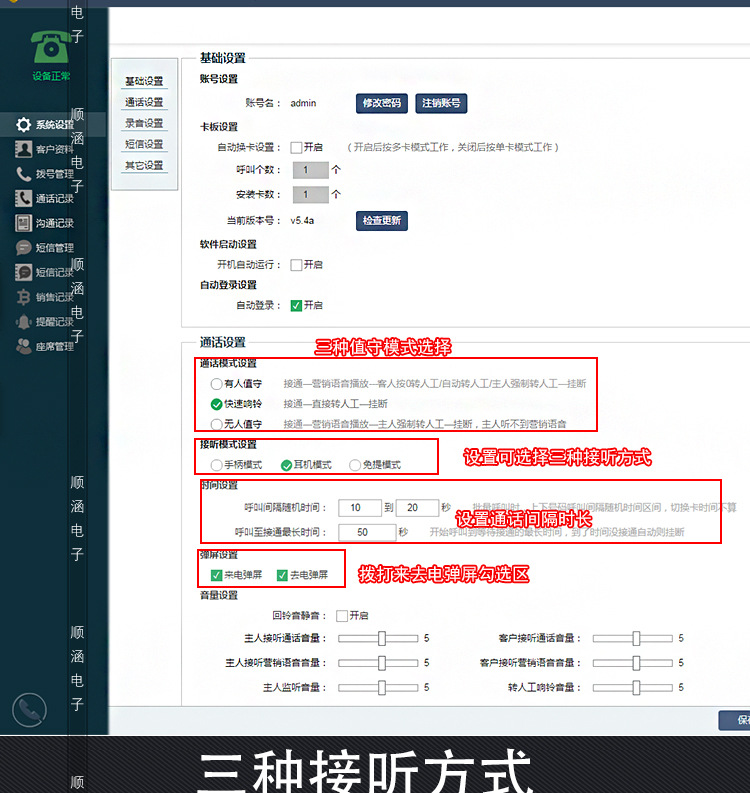
Task: Toggle the 去电弹屏 checkbox
Action: point(282,575)
